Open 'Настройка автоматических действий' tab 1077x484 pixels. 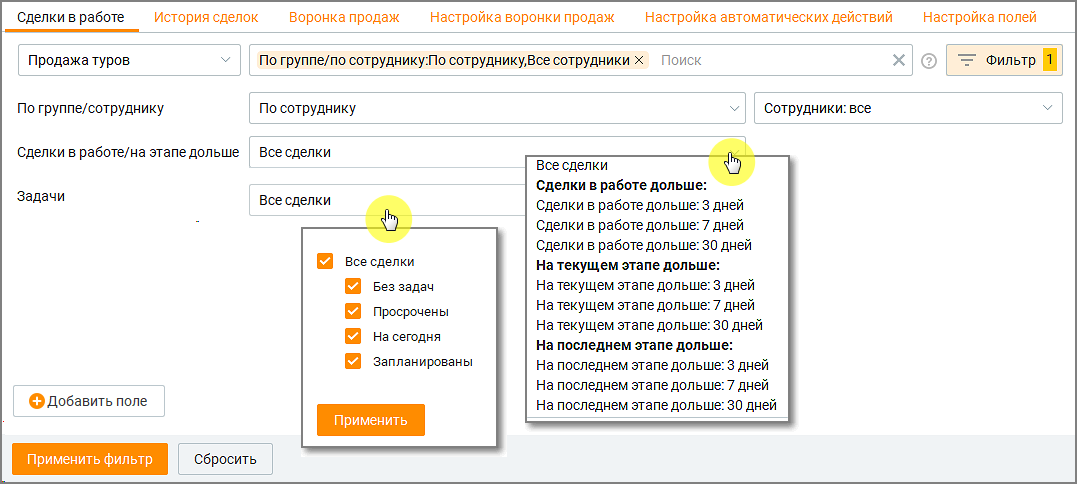769,17
